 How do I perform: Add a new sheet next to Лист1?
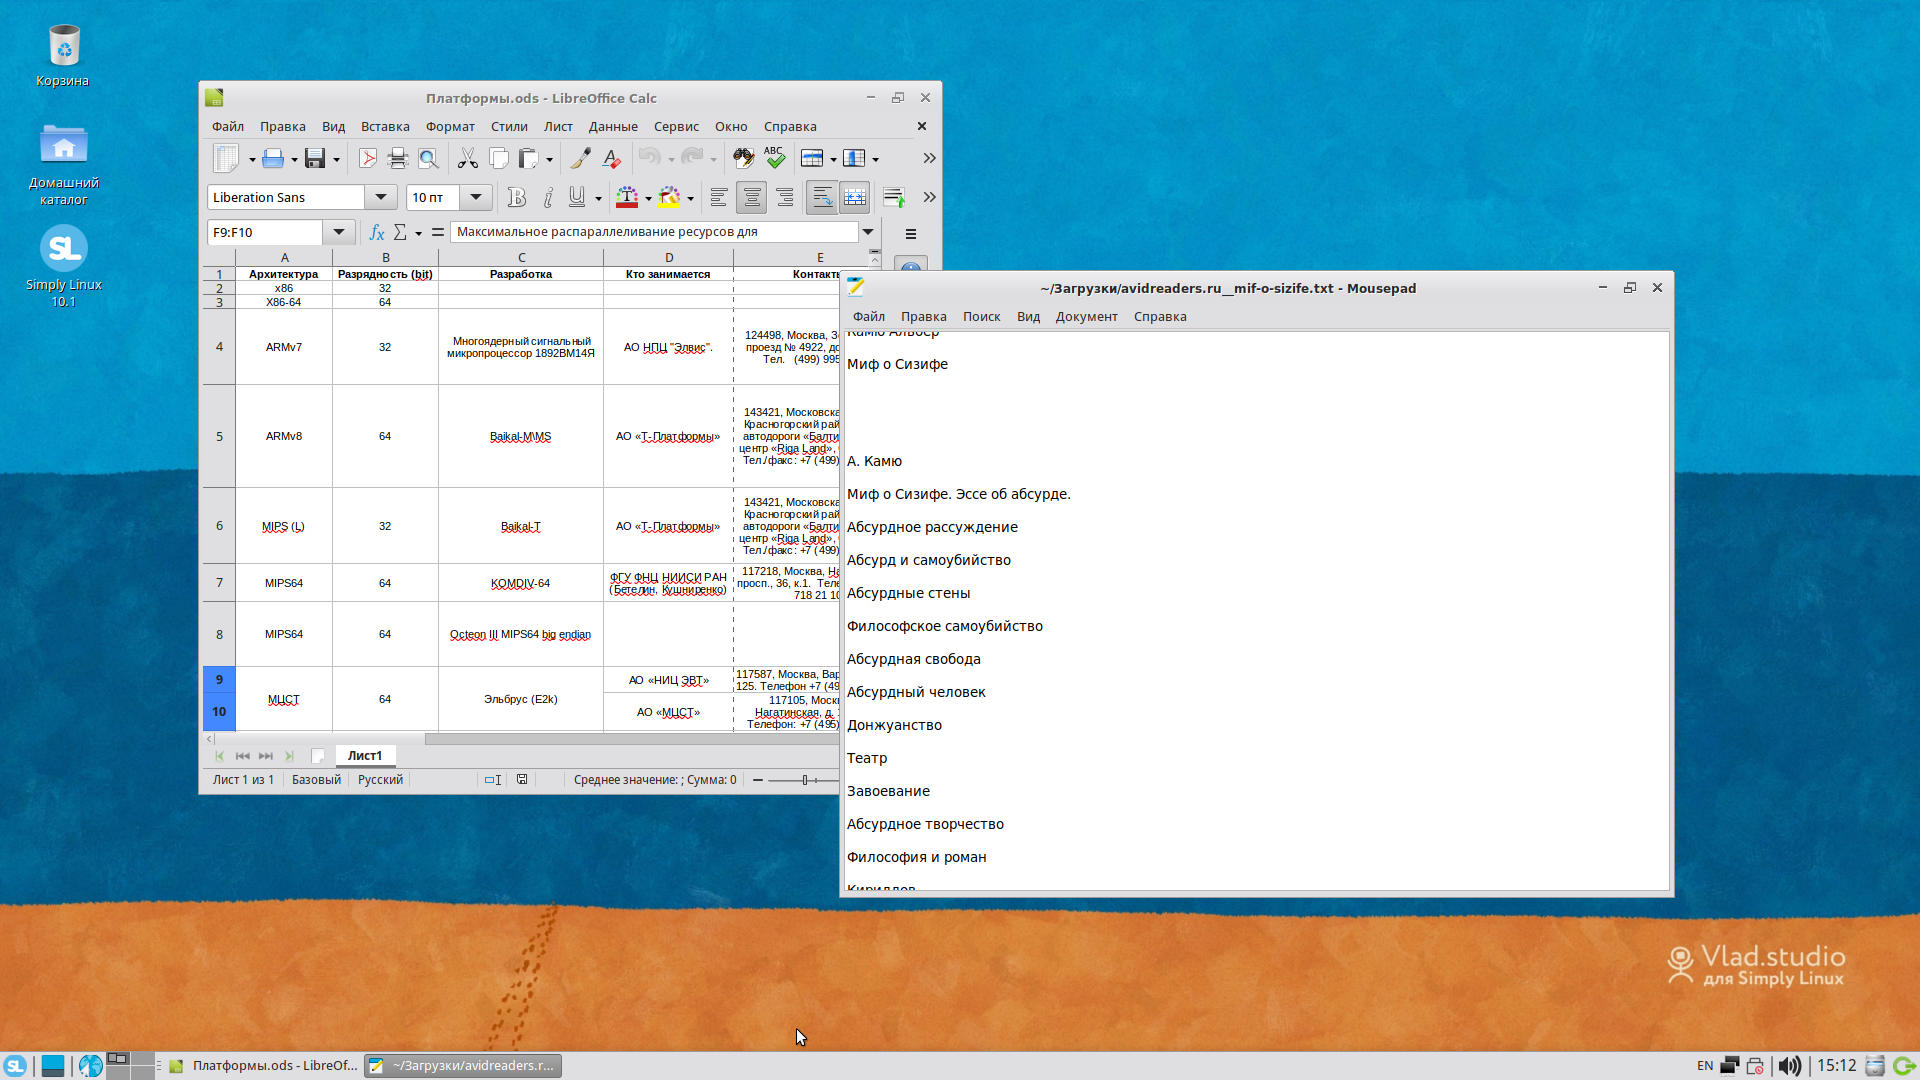pyautogui.click(x=318, y=757)
